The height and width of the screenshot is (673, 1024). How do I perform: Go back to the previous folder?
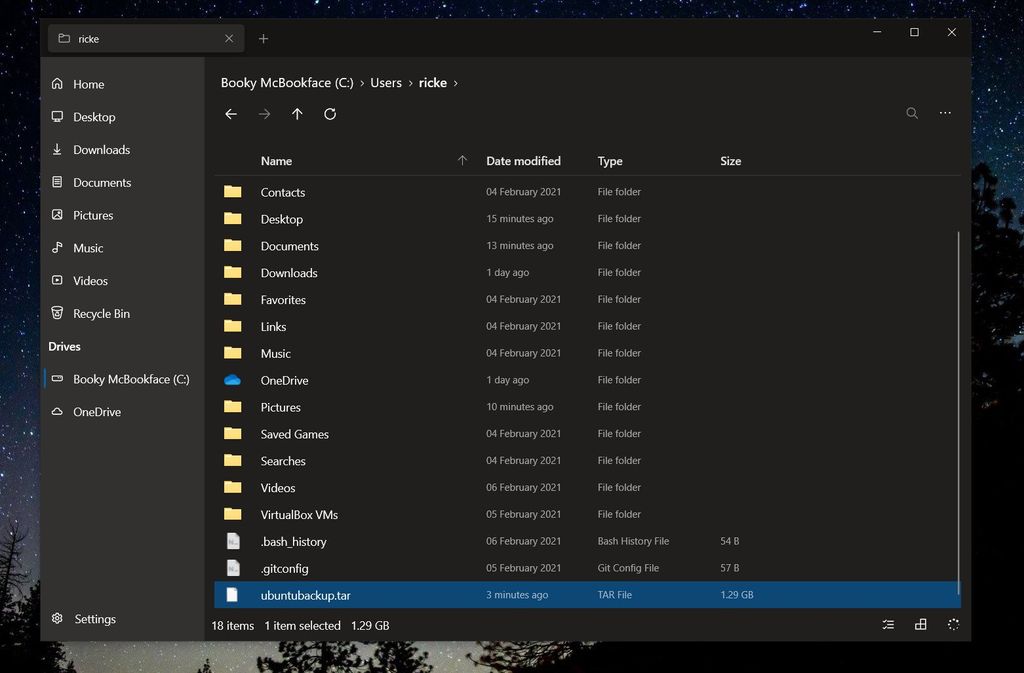click(x=231, y=114)
